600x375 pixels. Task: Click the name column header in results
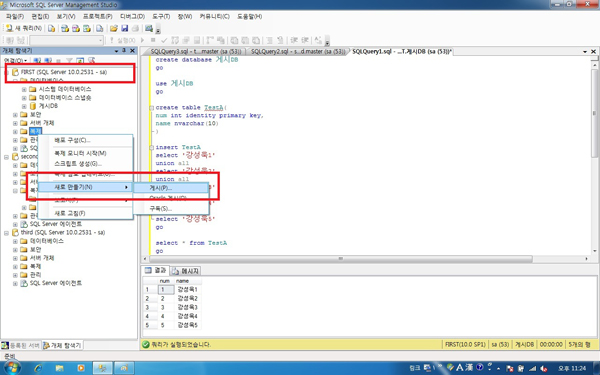coord(188,281)
